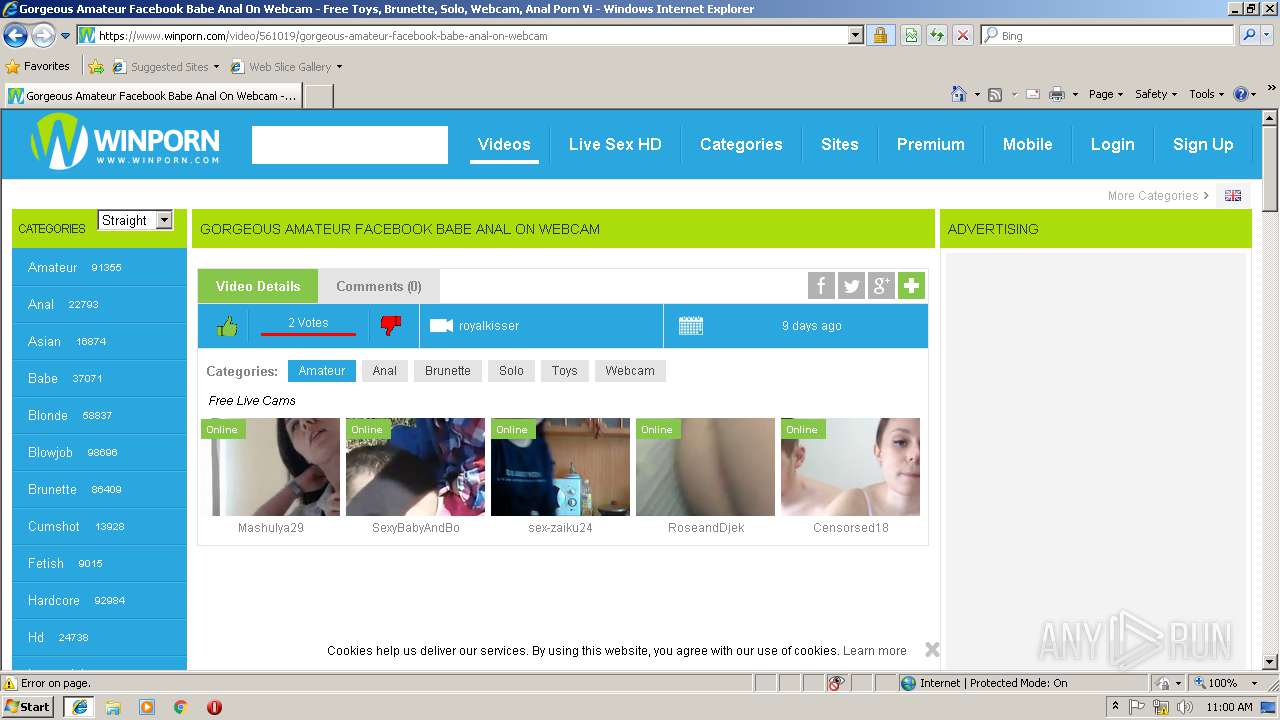1280x720 pixels.
Task: Click the Bing search magnifier button
Action: [1248, 36]
